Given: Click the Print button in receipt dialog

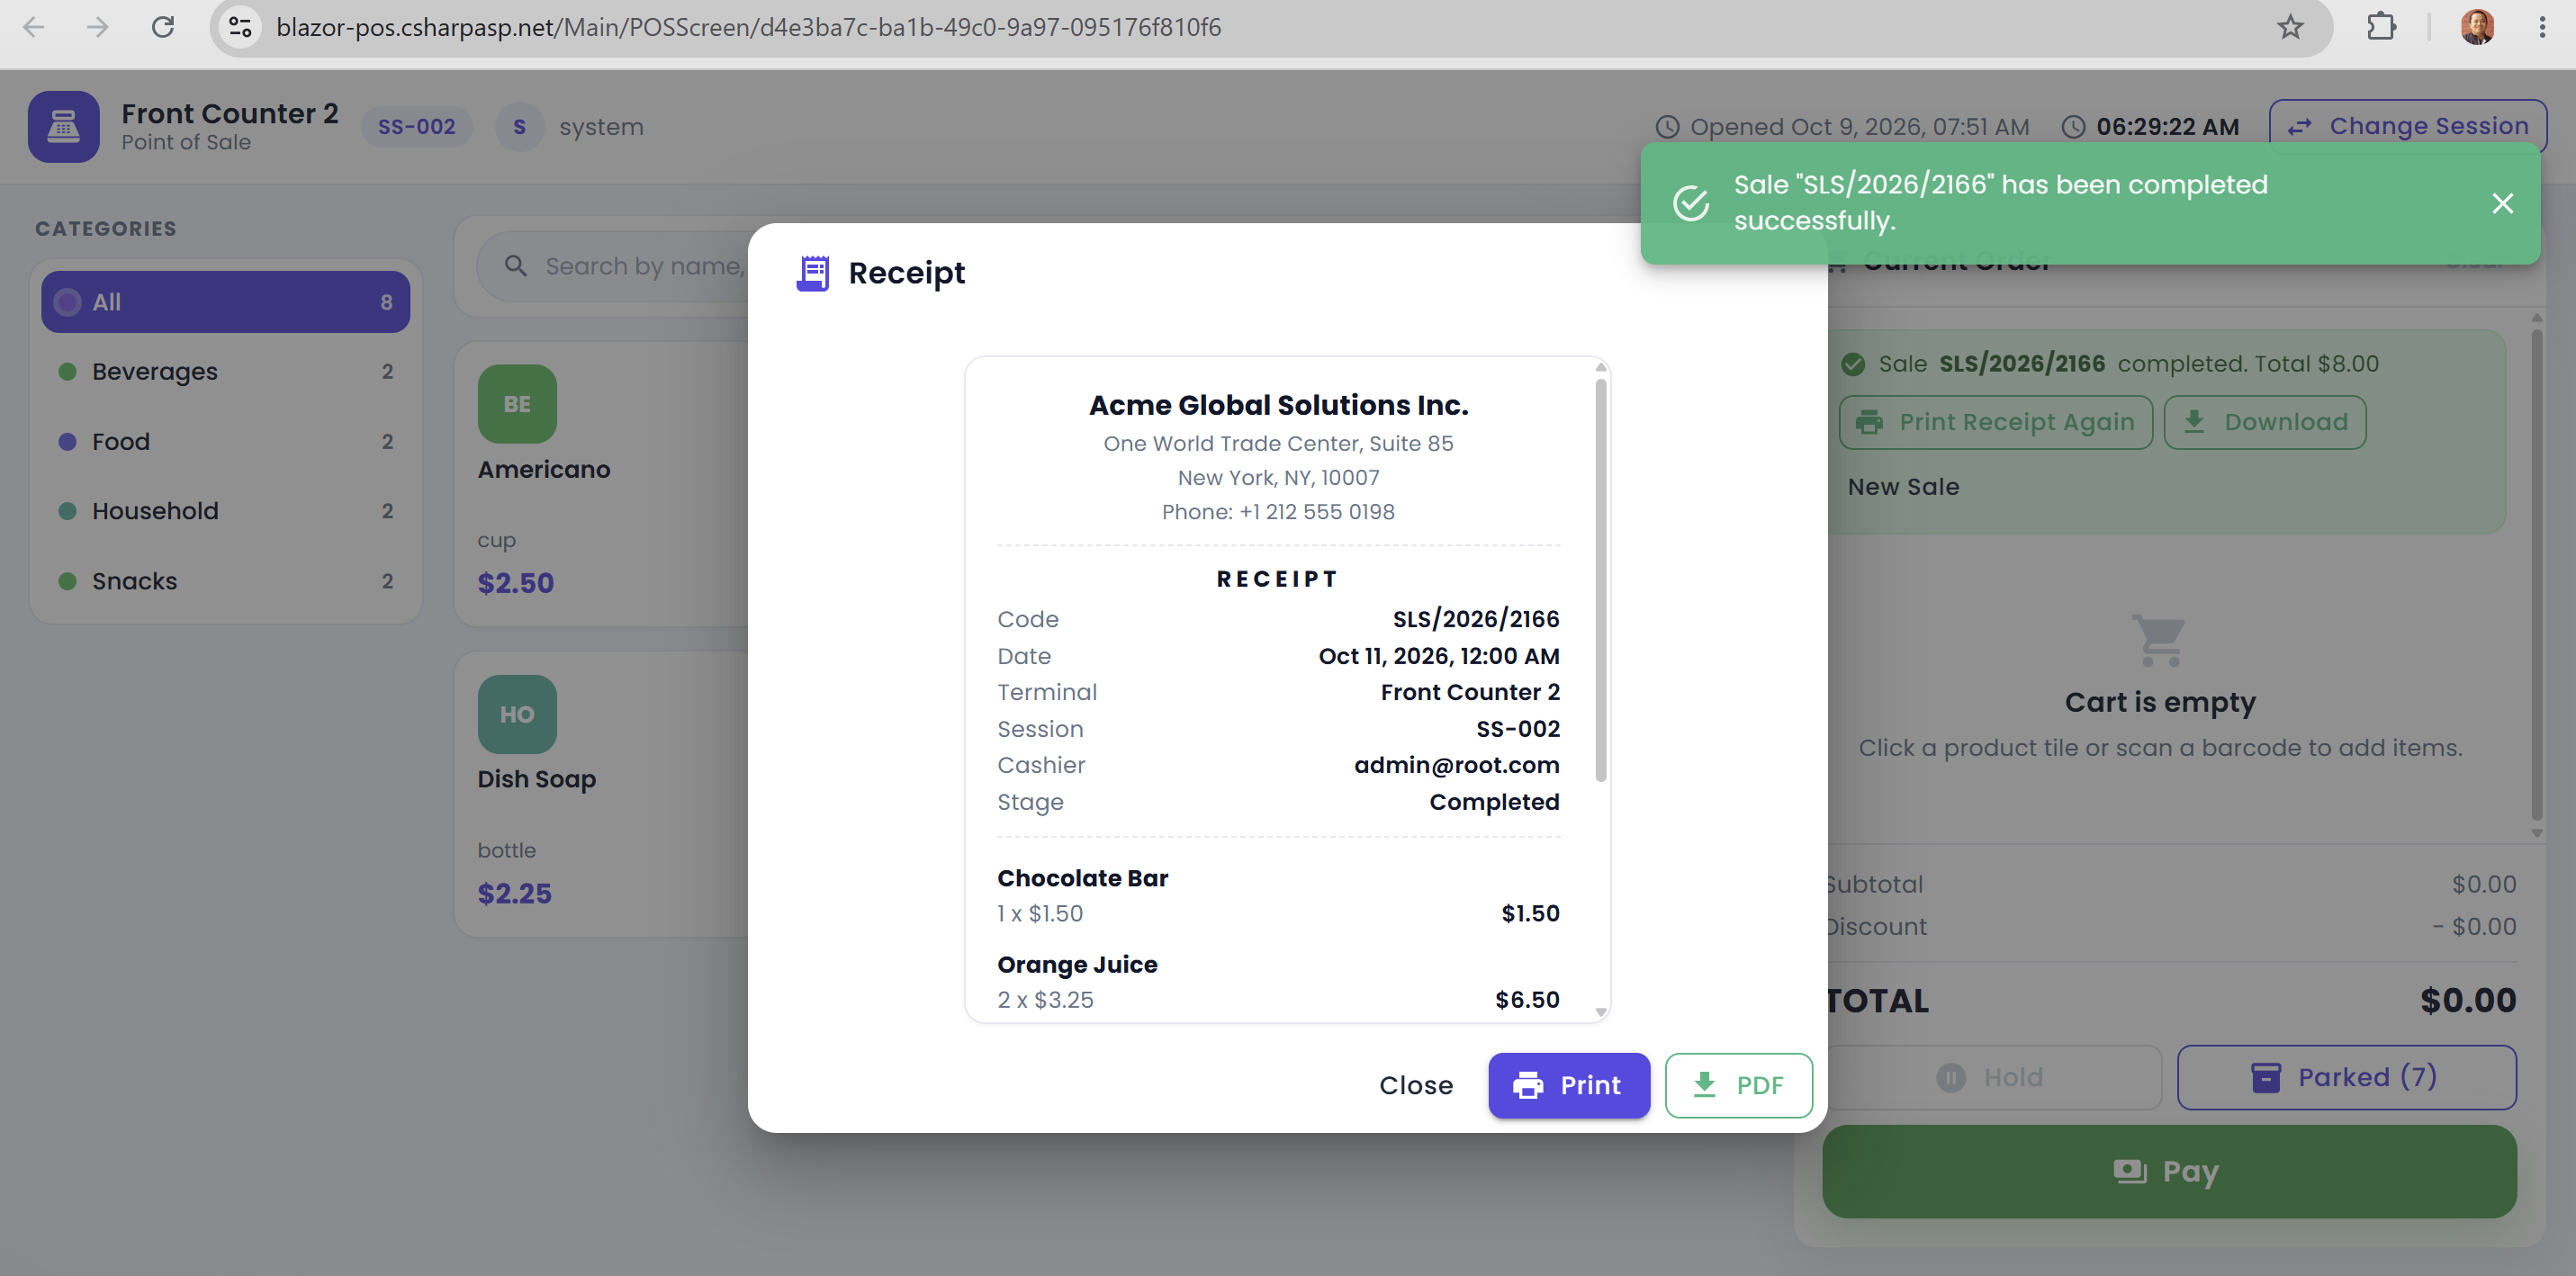Looking at the screenshot, I should click(x=1568, y=1085).
